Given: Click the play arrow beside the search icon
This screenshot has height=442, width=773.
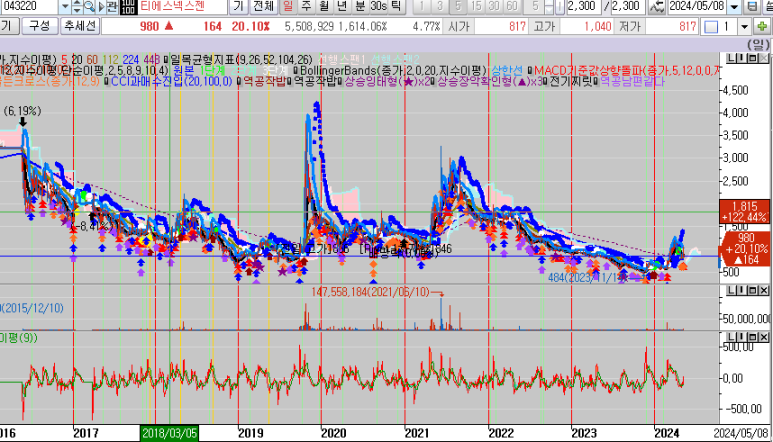Looking at the screenshot, I should 102,6.
